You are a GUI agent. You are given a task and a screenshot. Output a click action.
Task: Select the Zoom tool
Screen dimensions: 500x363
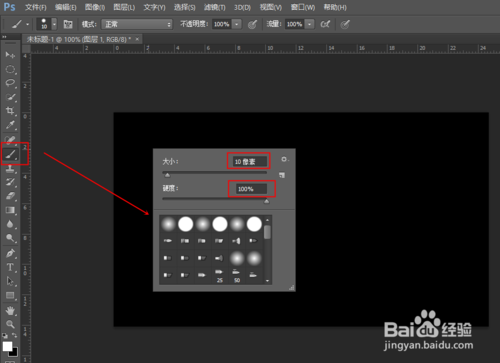tap(10, 324)
